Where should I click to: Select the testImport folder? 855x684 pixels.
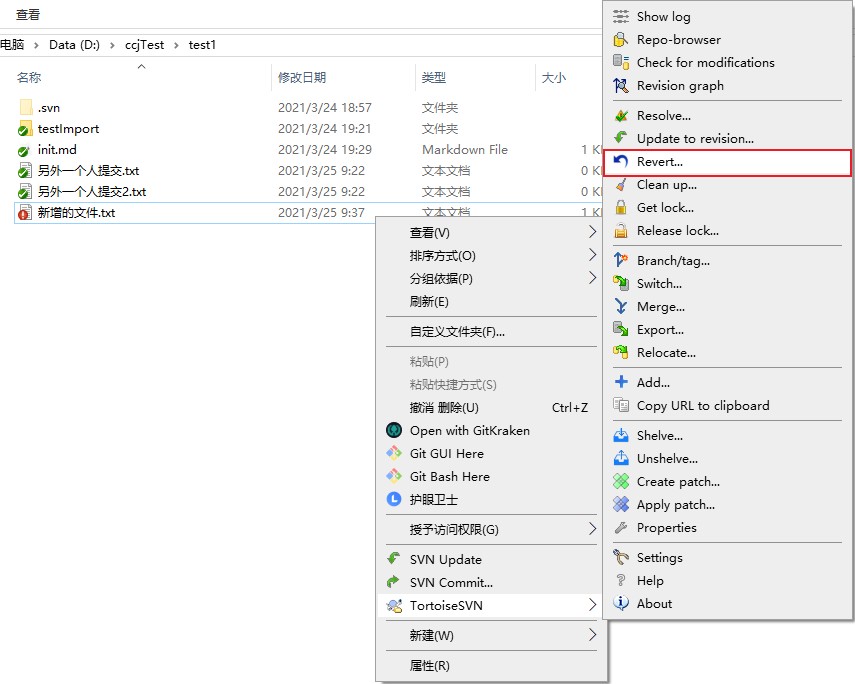[x=68, y=129]
